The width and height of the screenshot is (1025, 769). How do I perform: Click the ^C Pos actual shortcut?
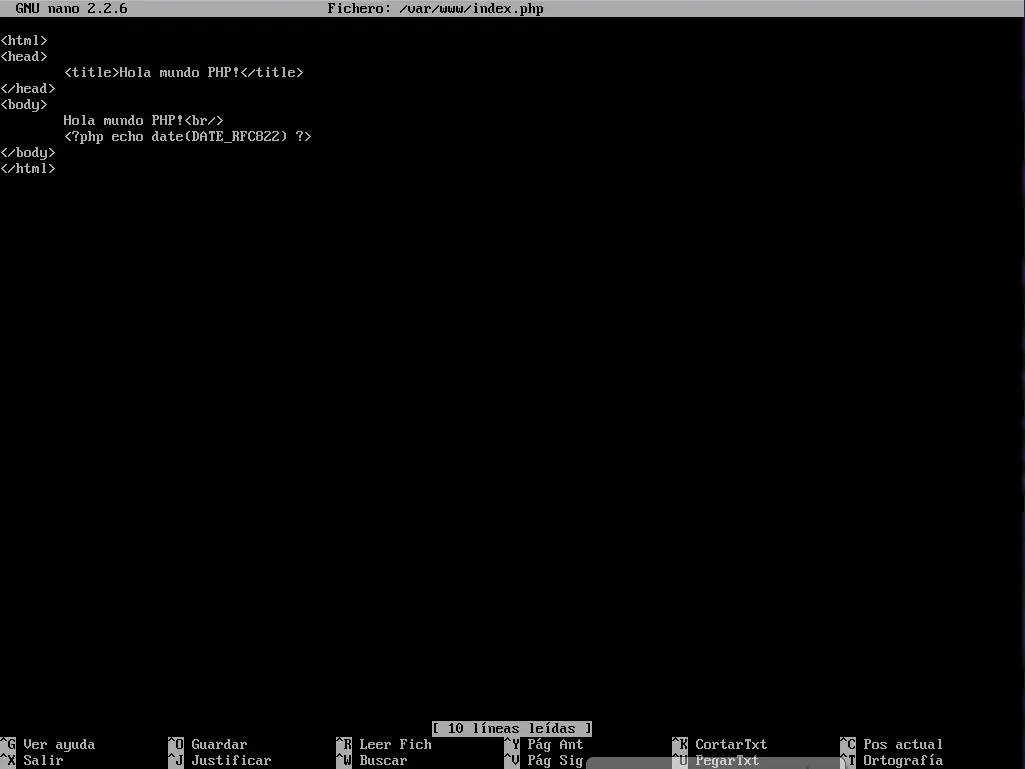(x=892, y=745)
